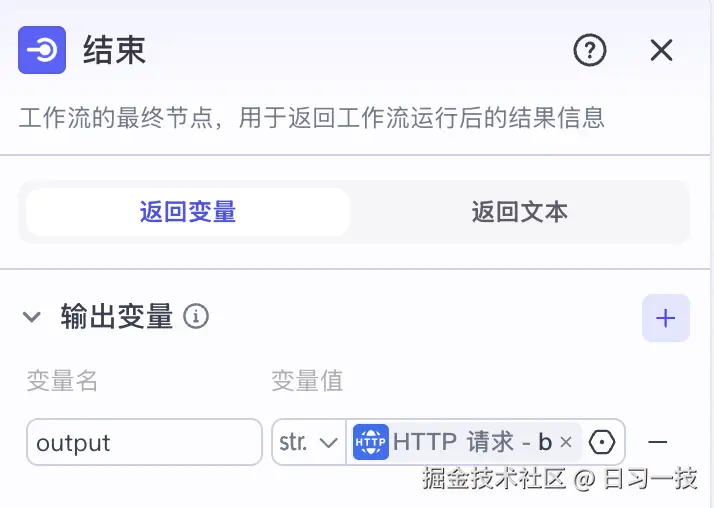Remove the HTTP 请求 - b reference with x
This screenshot has width=714, height=508.
point(566,442)
